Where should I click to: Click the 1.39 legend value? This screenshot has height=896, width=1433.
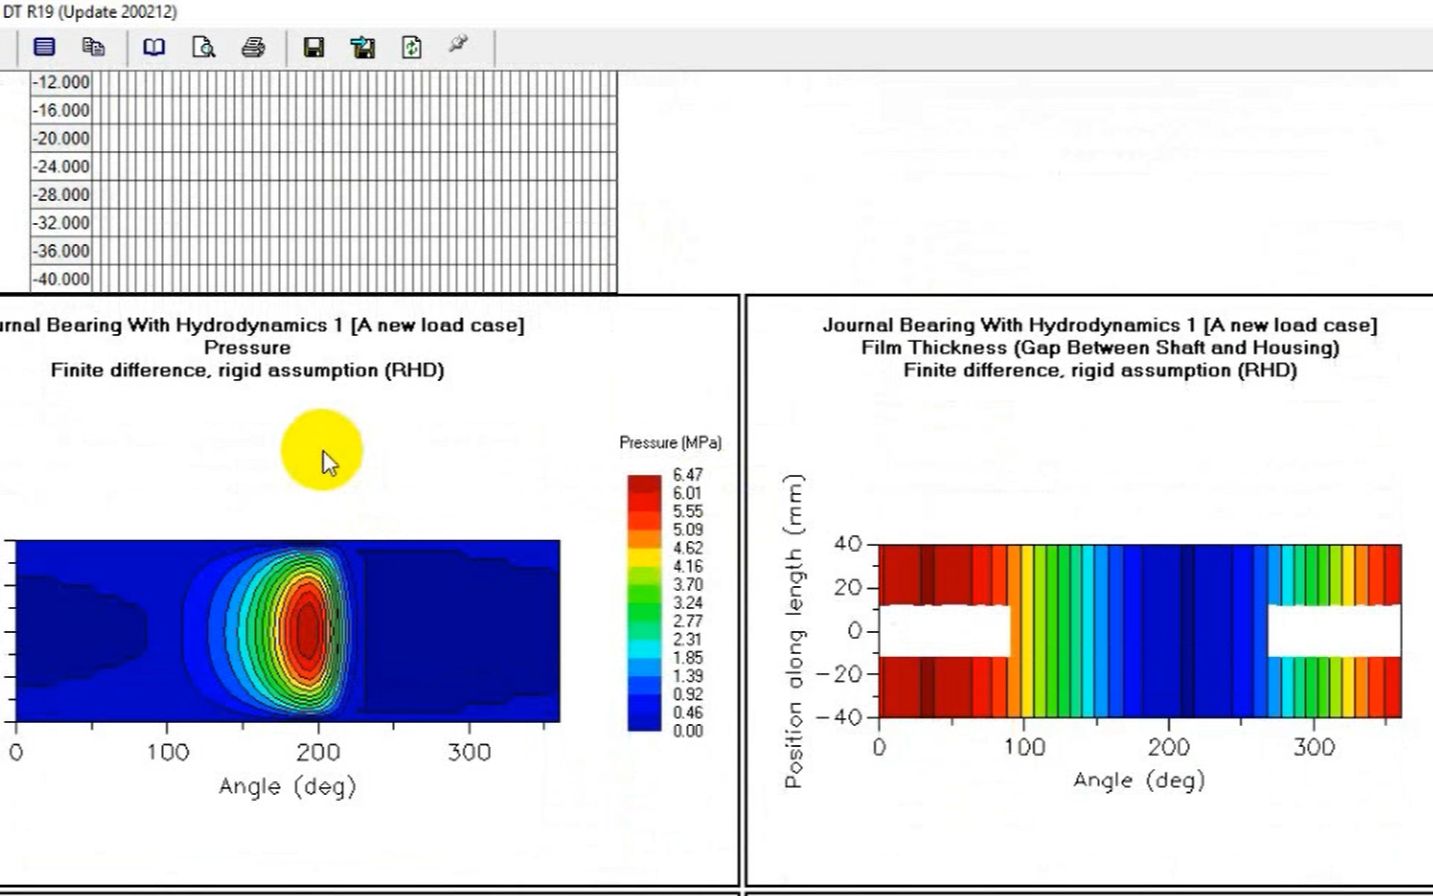tap(688, 676)
